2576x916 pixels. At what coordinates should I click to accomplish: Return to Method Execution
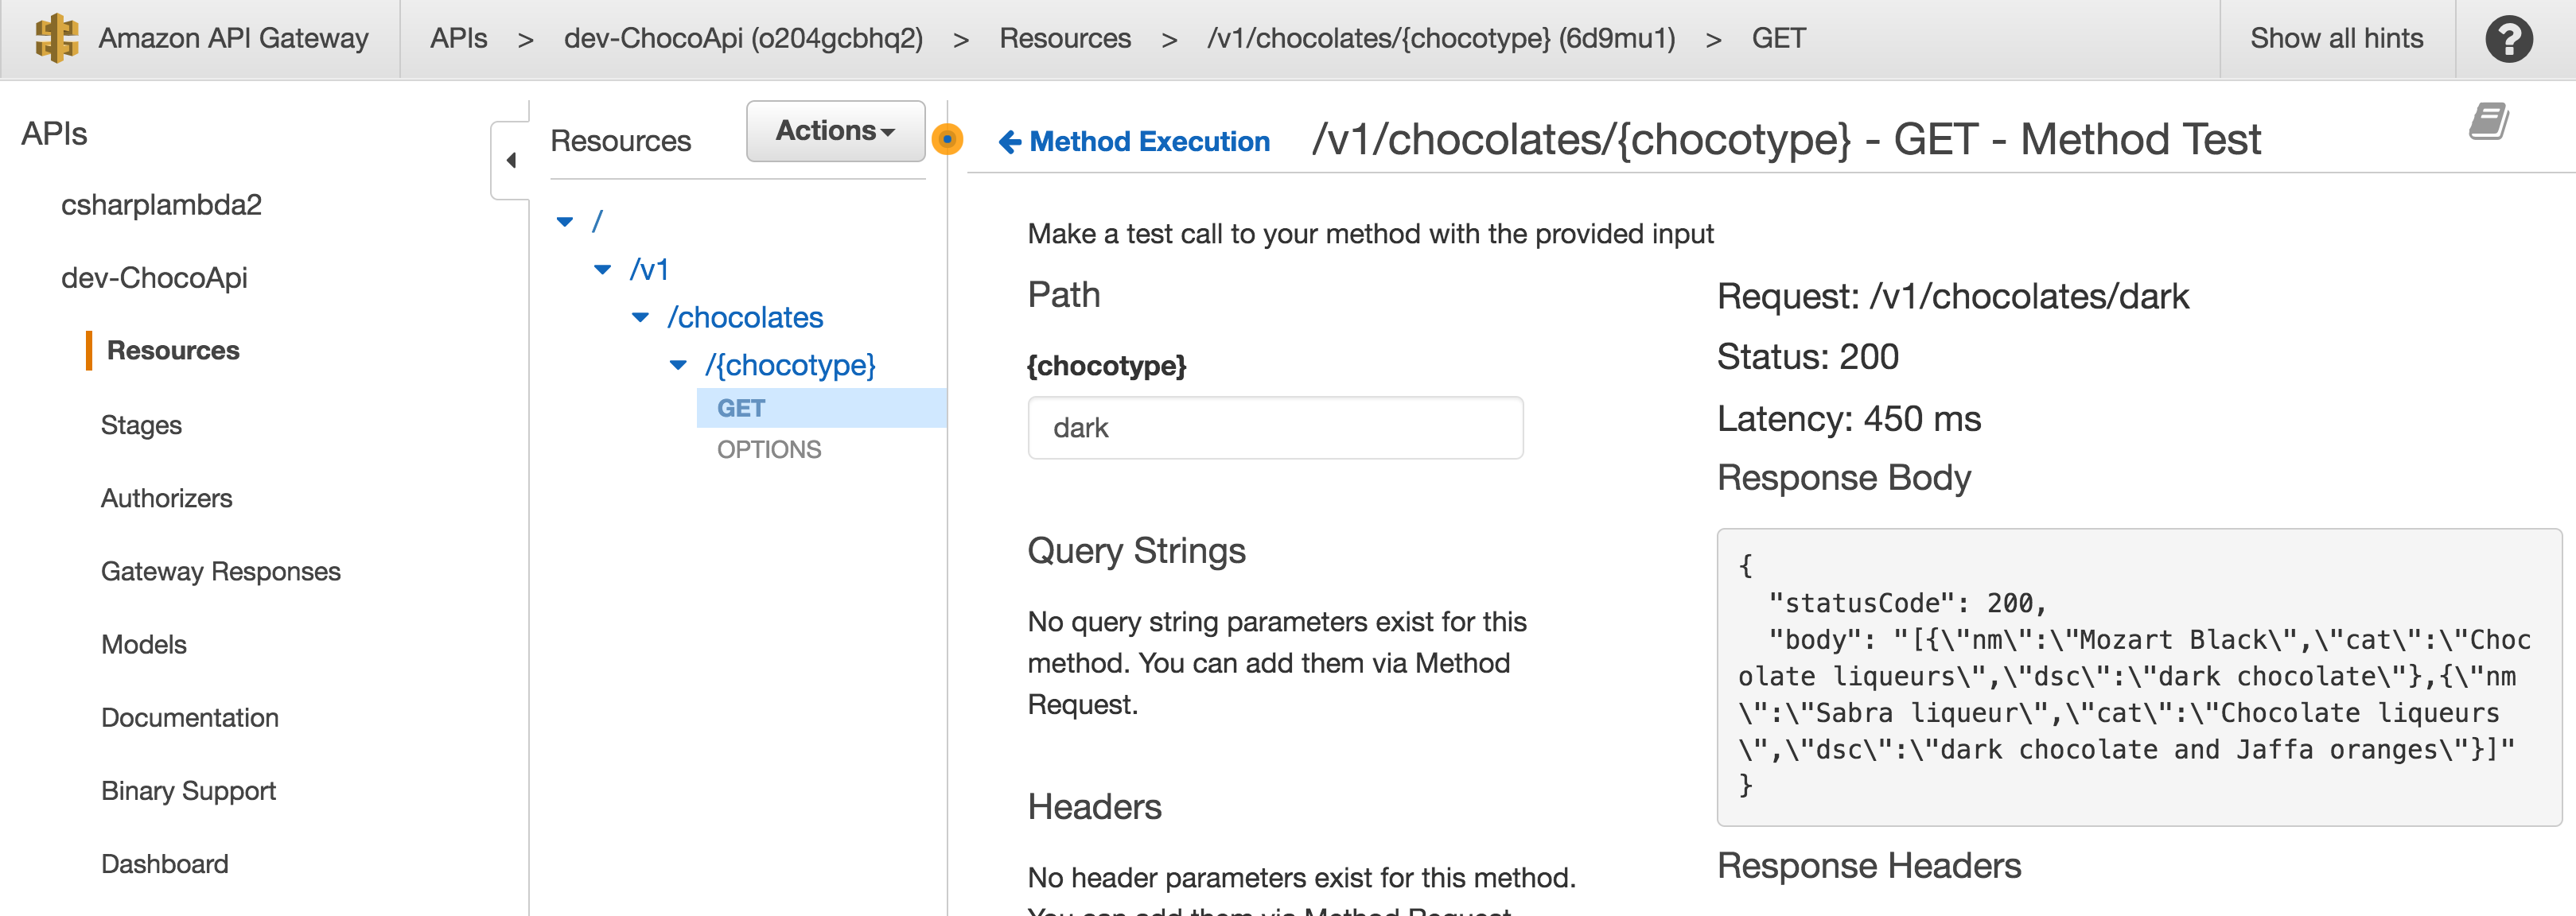tap(1149, 142)
